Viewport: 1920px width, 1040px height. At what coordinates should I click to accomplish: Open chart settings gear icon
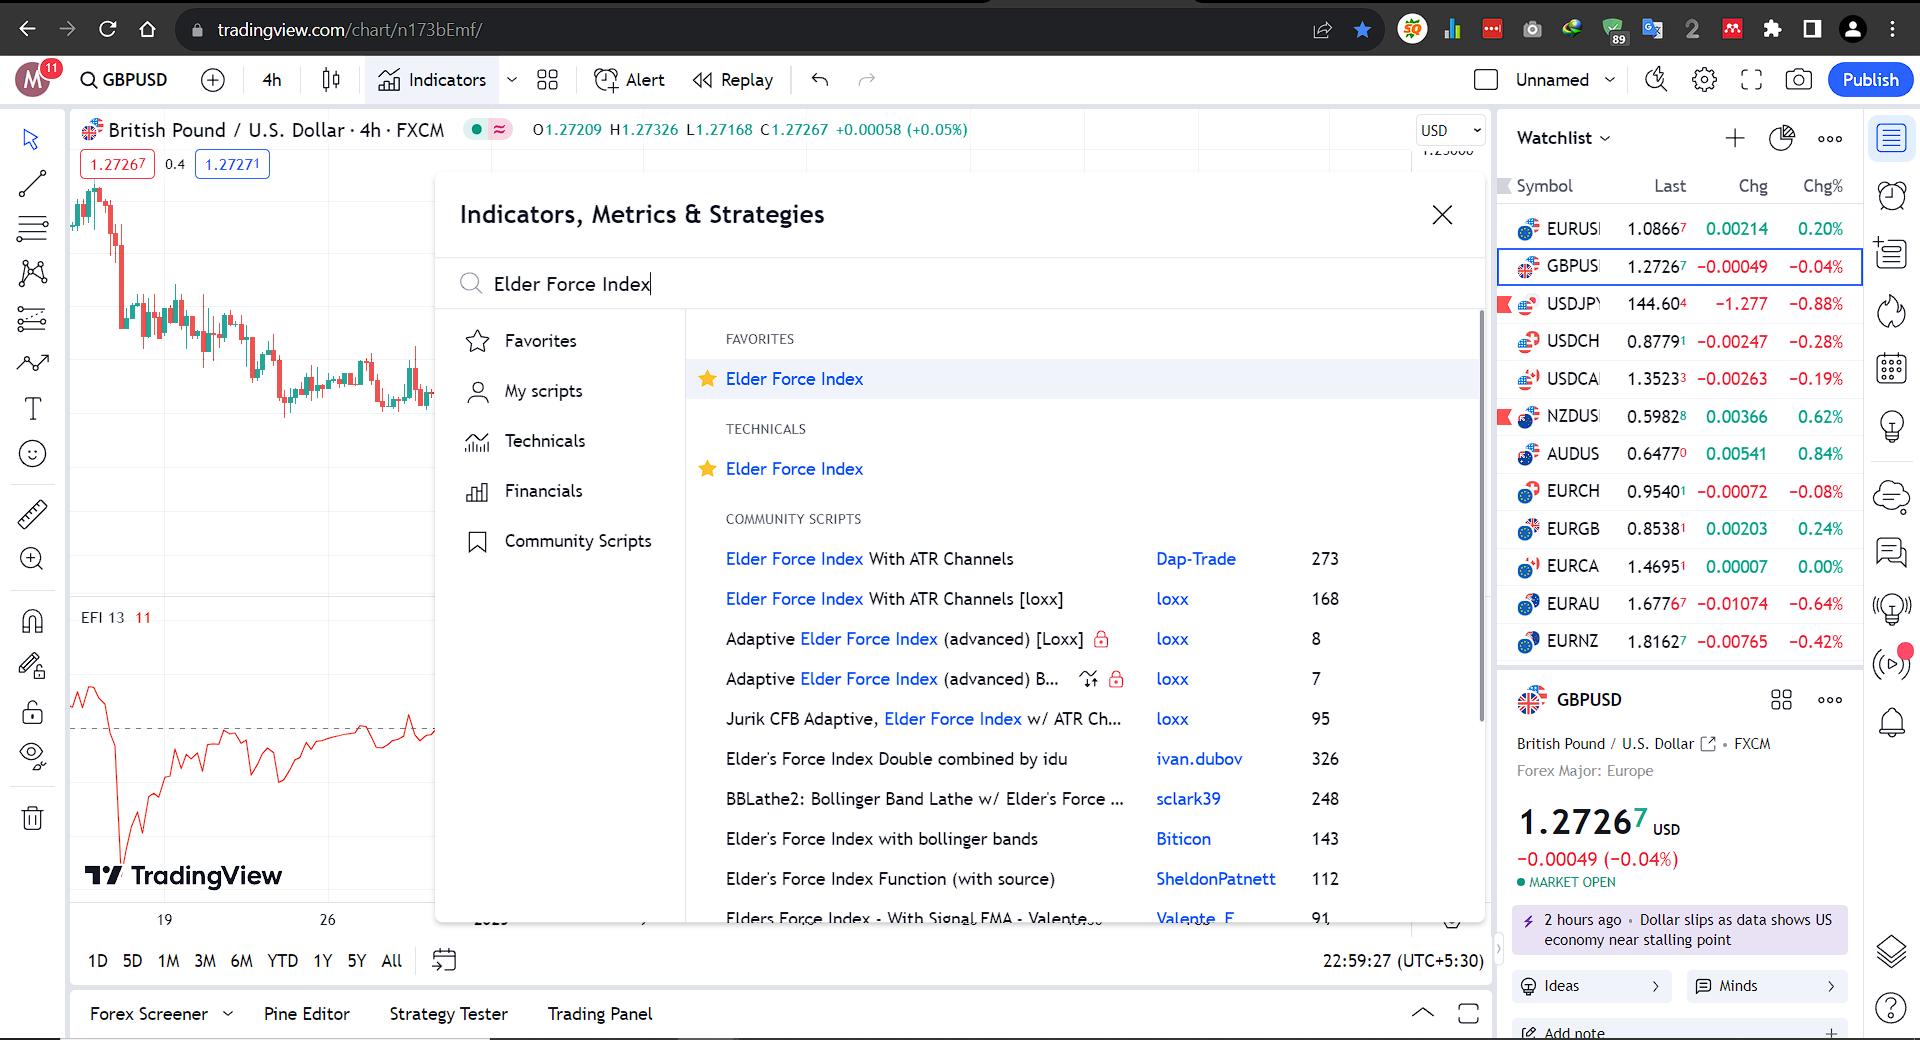tap(1704, 80)
